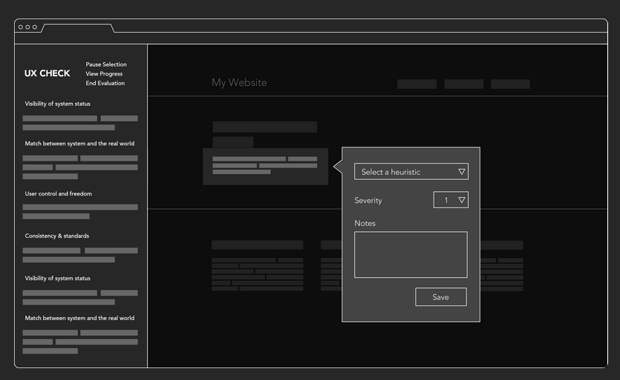Screen dimensions: 620x380
Task: Click the Notes label
Action: pyautogui.click(x=365, y=223)
